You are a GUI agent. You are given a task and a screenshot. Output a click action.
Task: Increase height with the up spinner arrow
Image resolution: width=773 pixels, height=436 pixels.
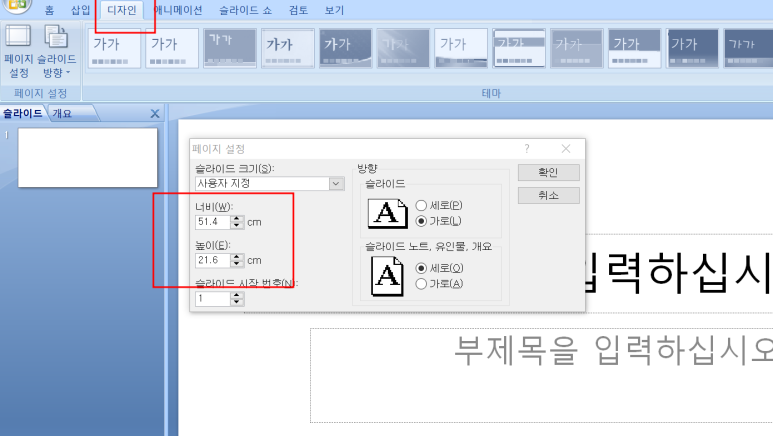237,256
